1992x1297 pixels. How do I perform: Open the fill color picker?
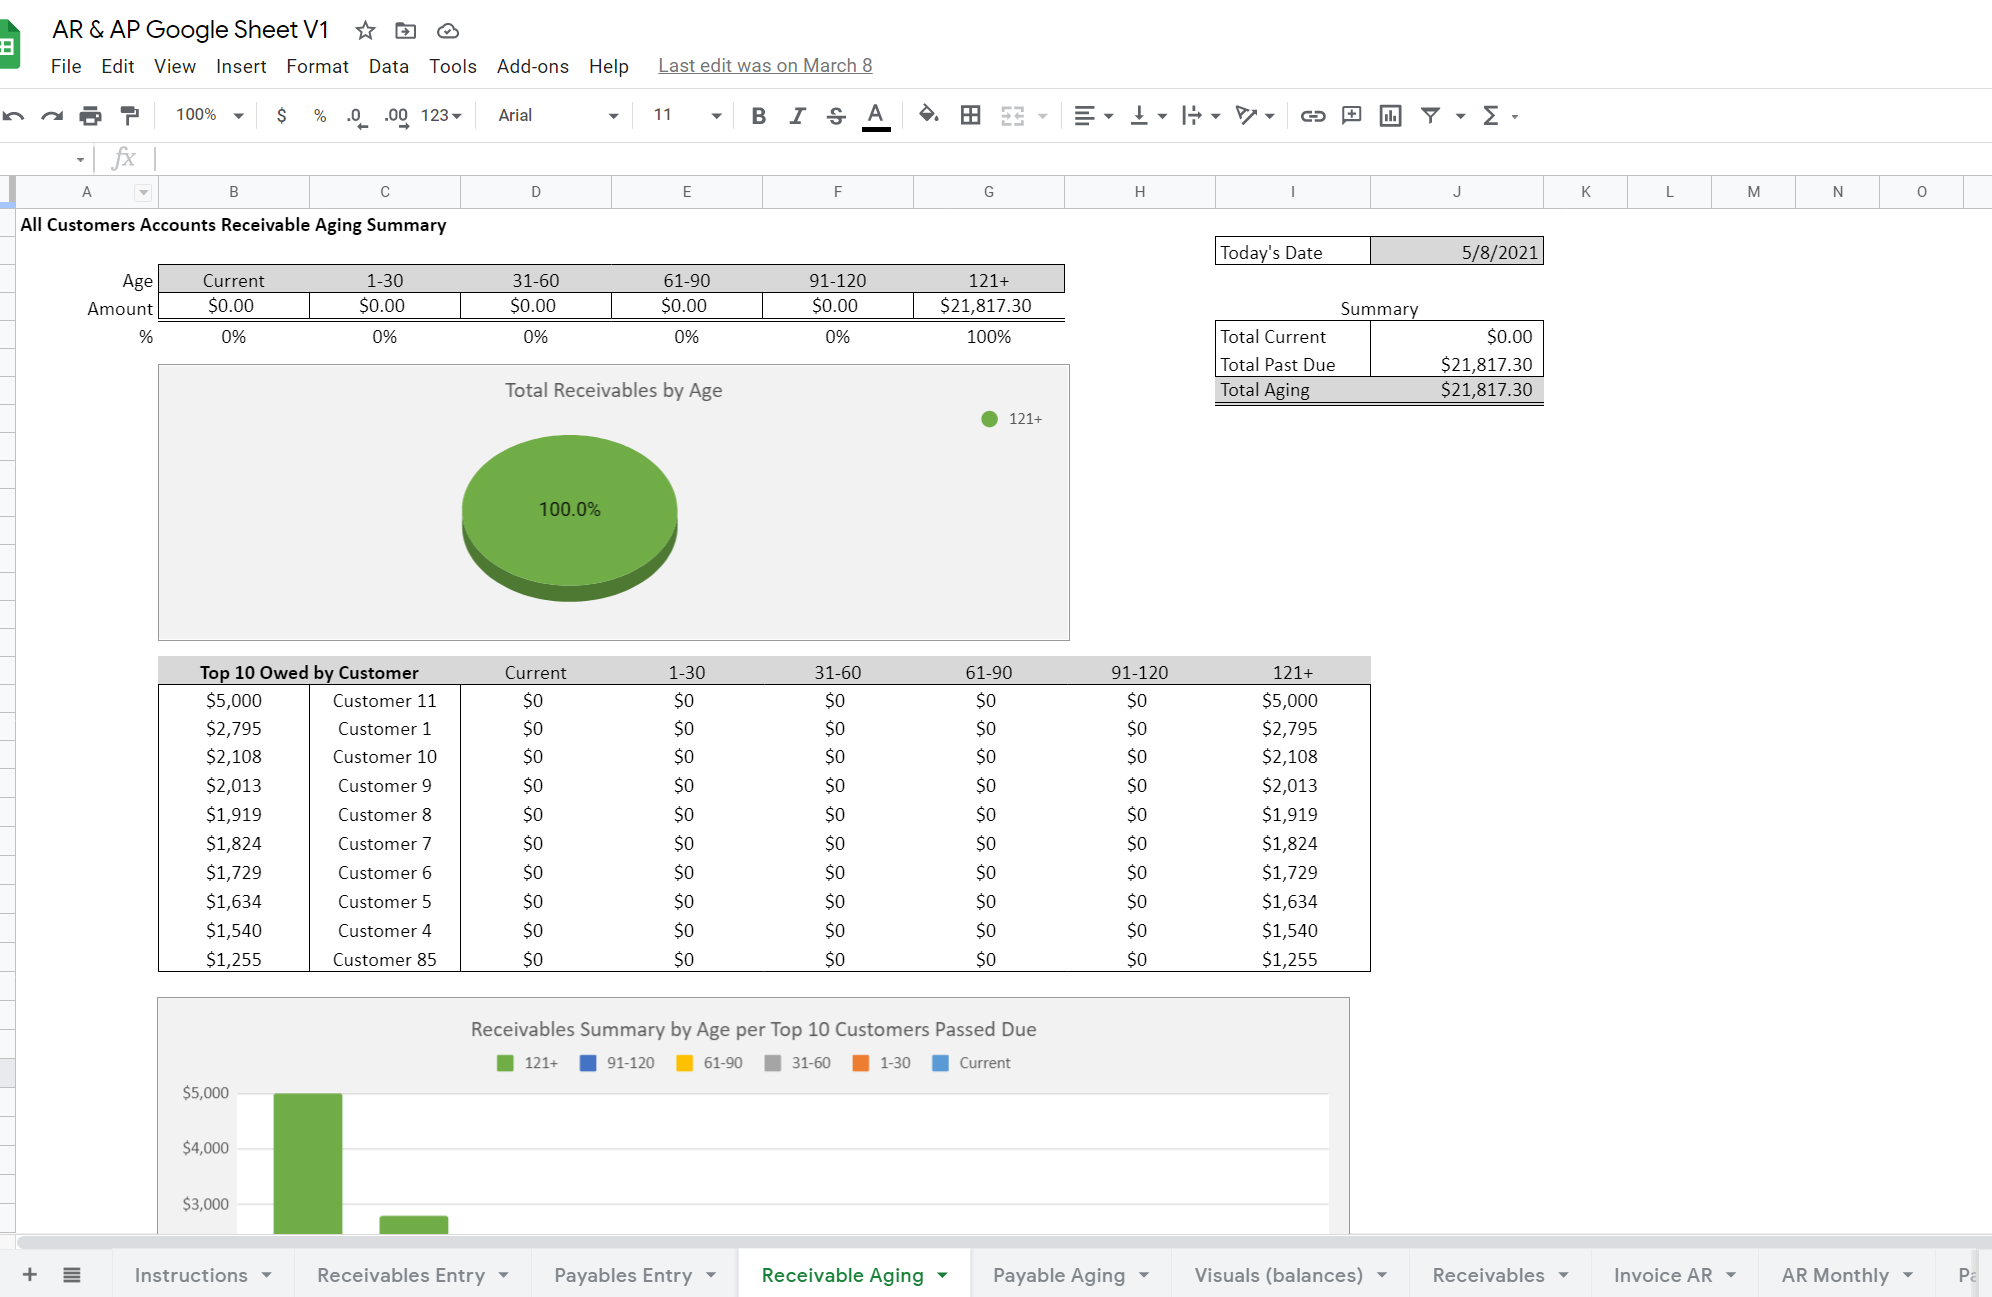(x=929, y=115)
